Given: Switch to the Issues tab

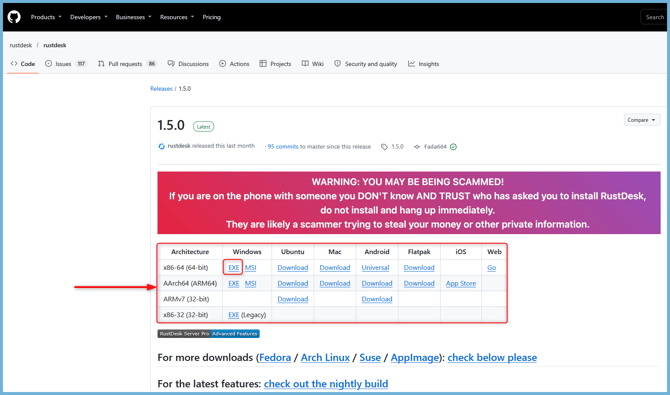Looking at the screenshot, I should pos(66,64).
